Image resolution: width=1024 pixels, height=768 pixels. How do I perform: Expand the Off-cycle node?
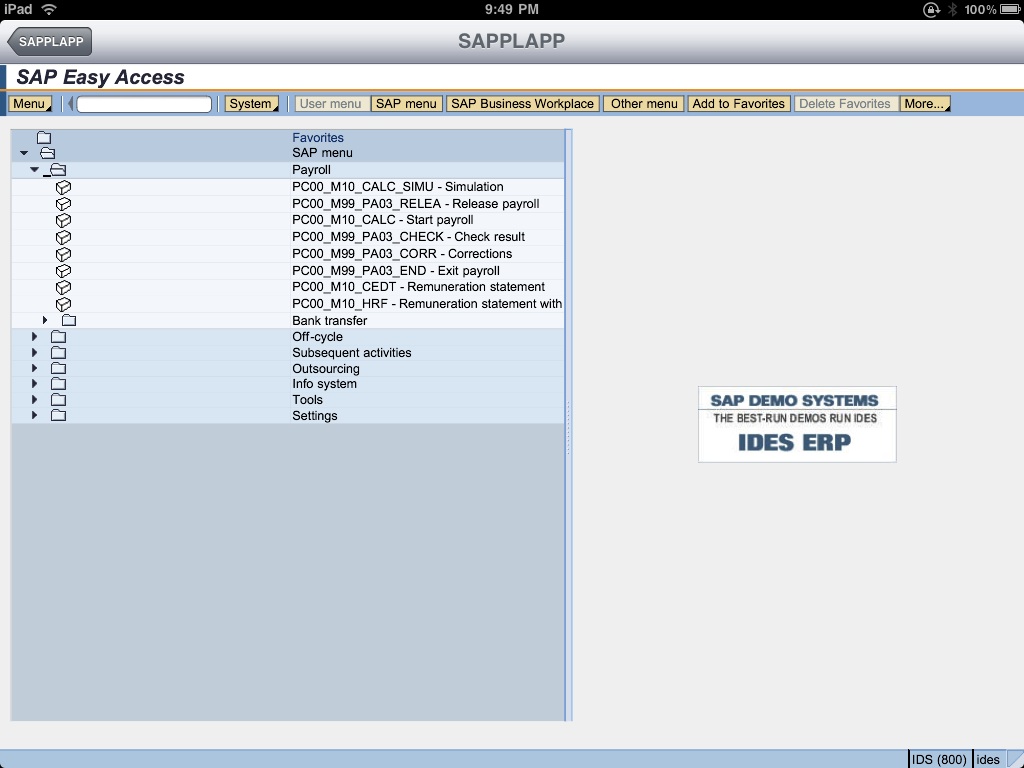tap(35, 336)
